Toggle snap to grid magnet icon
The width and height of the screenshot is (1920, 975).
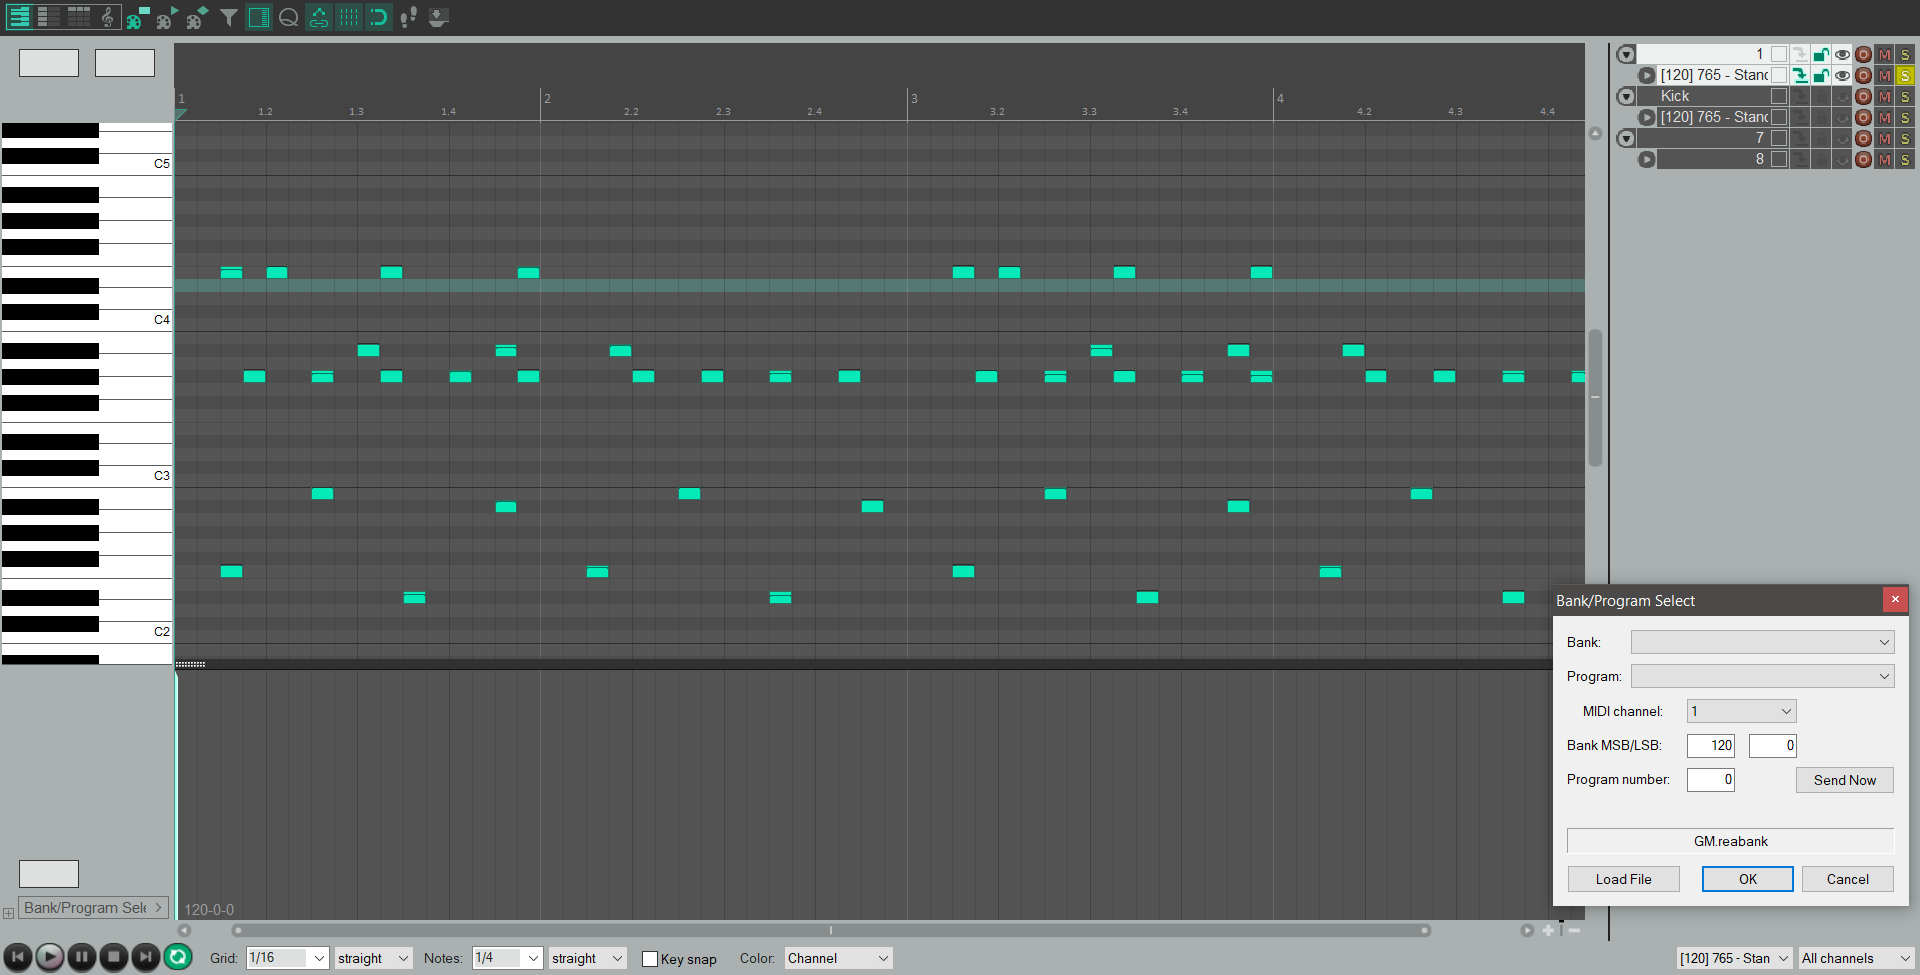click(378, 17)
